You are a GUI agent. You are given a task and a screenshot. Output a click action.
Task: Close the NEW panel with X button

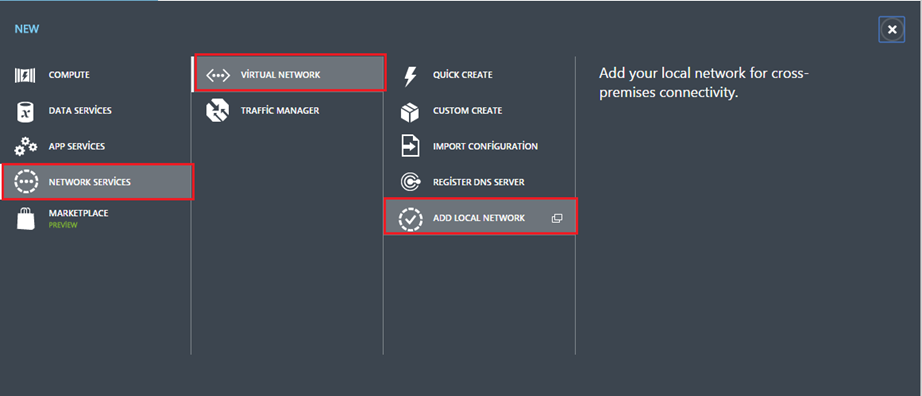coord(892,29)
